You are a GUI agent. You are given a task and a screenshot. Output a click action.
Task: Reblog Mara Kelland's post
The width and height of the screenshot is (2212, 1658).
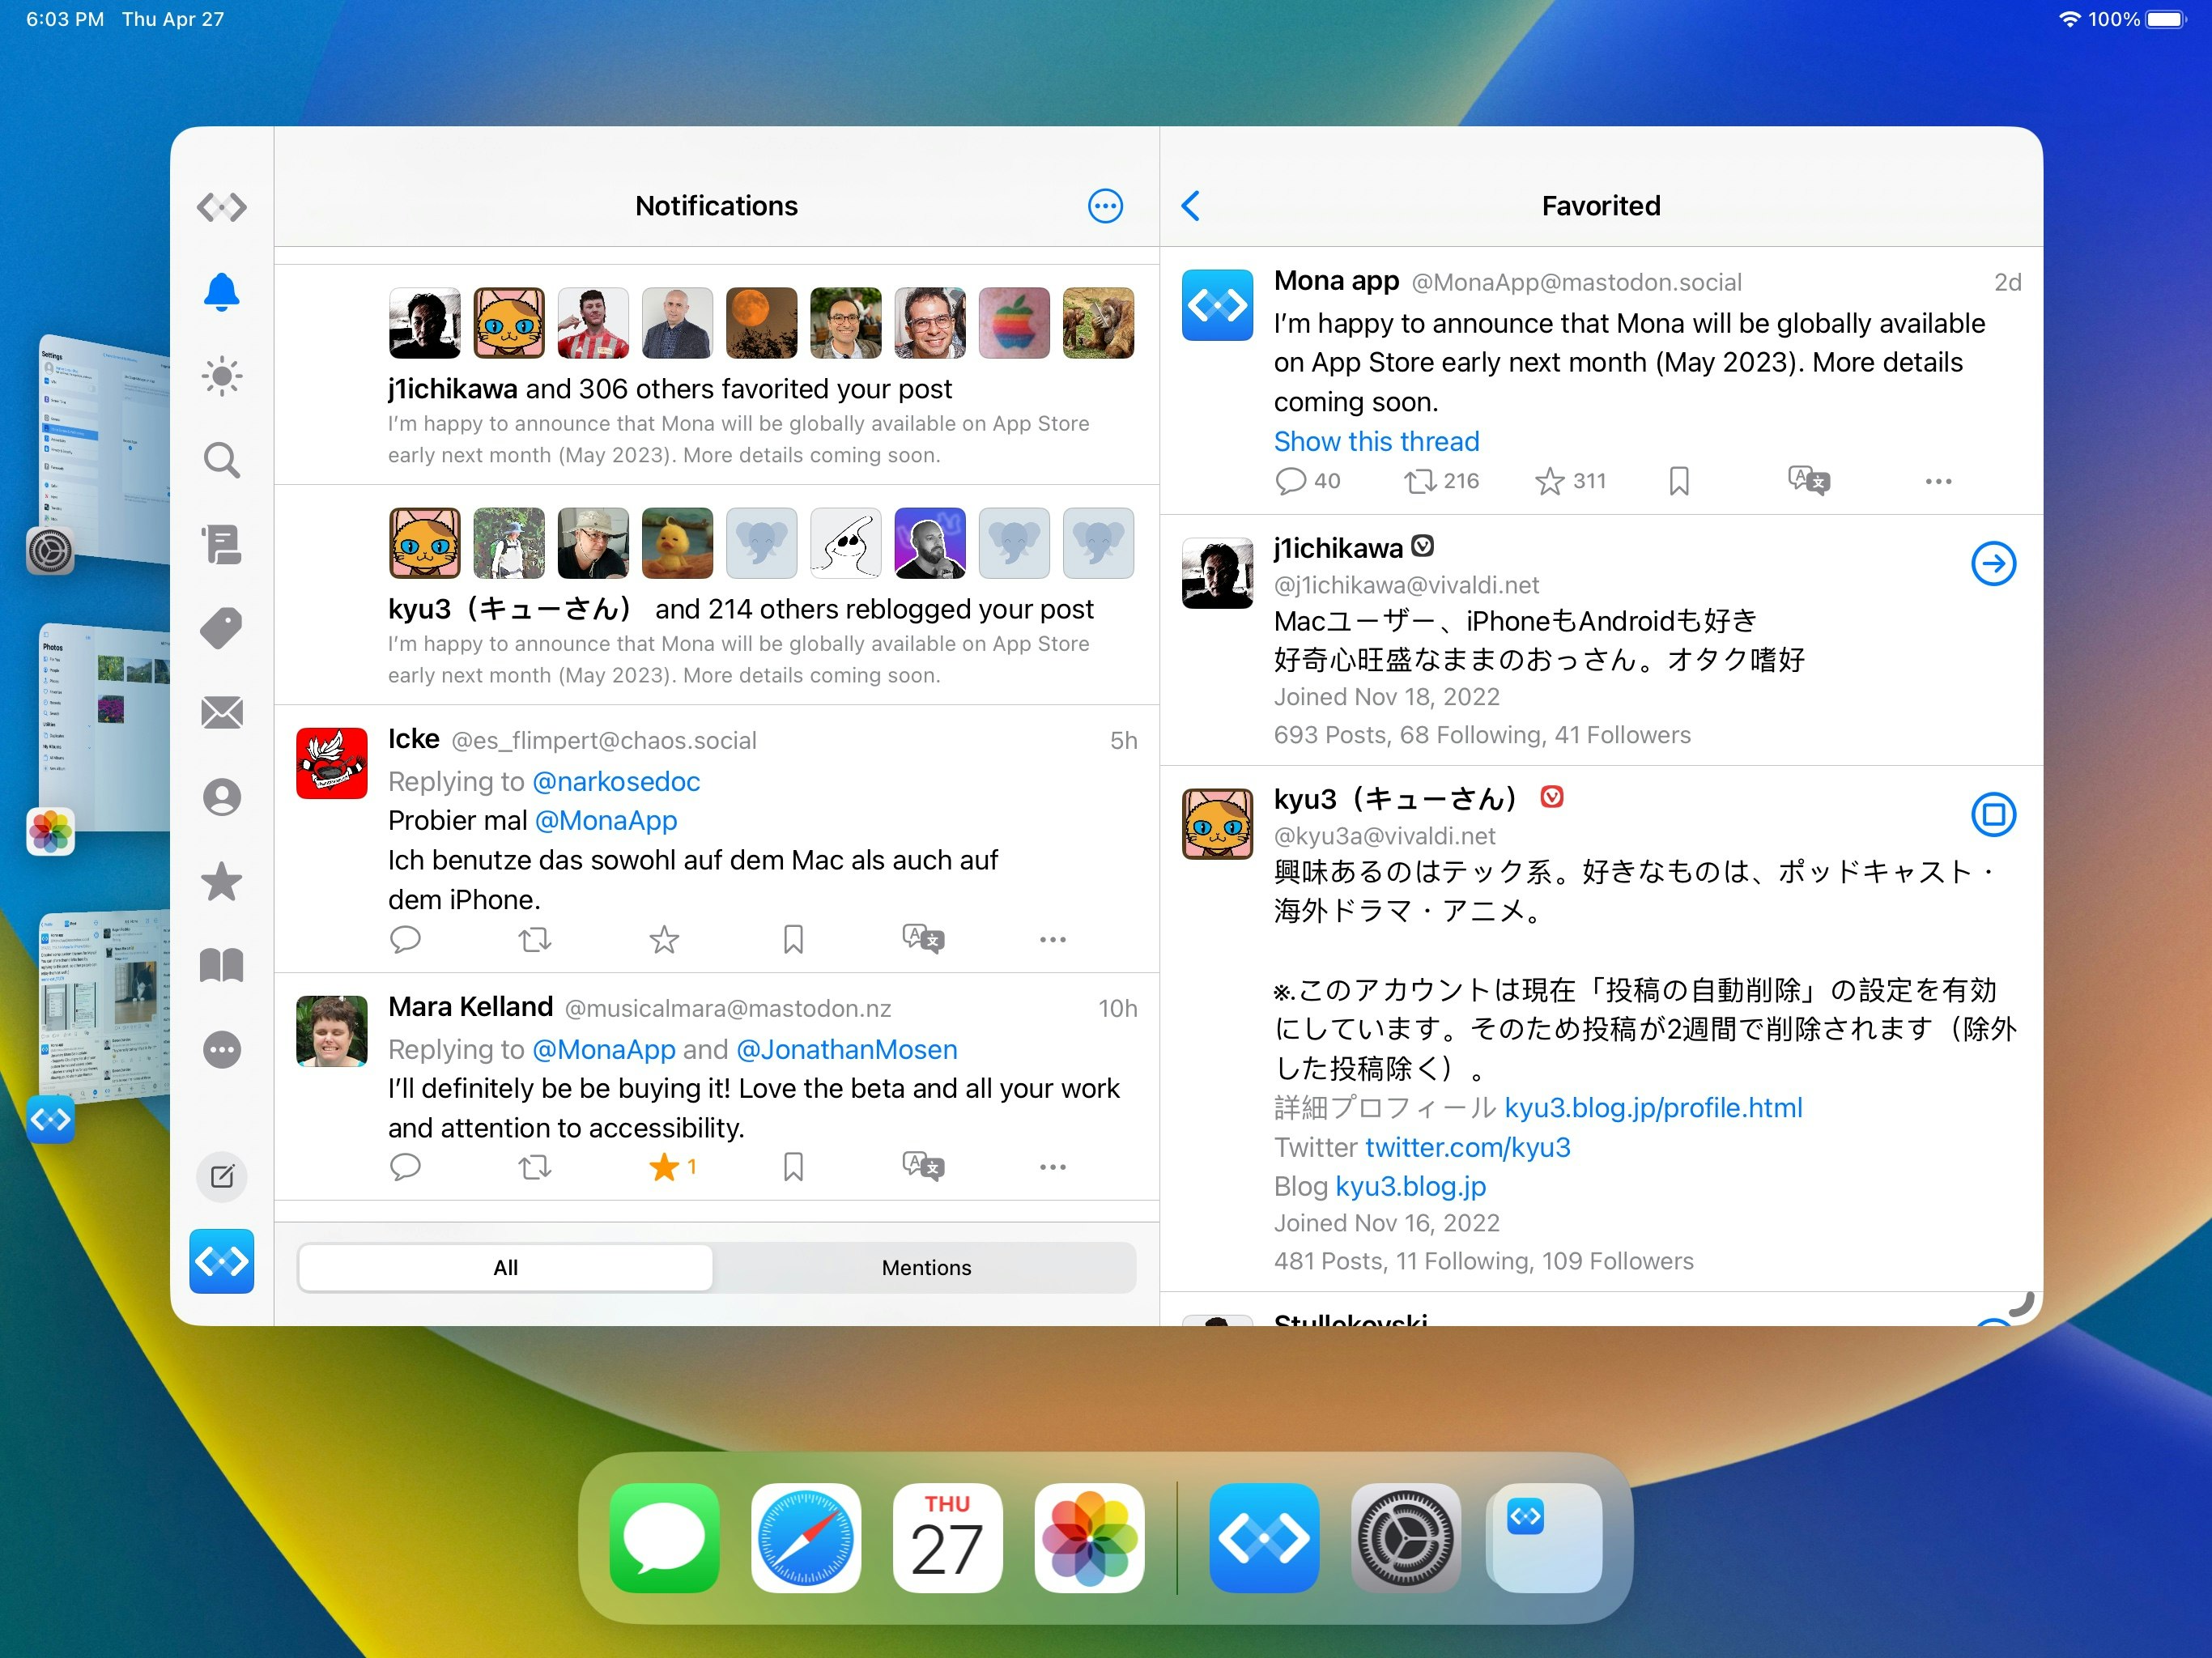pos(535,1167)
